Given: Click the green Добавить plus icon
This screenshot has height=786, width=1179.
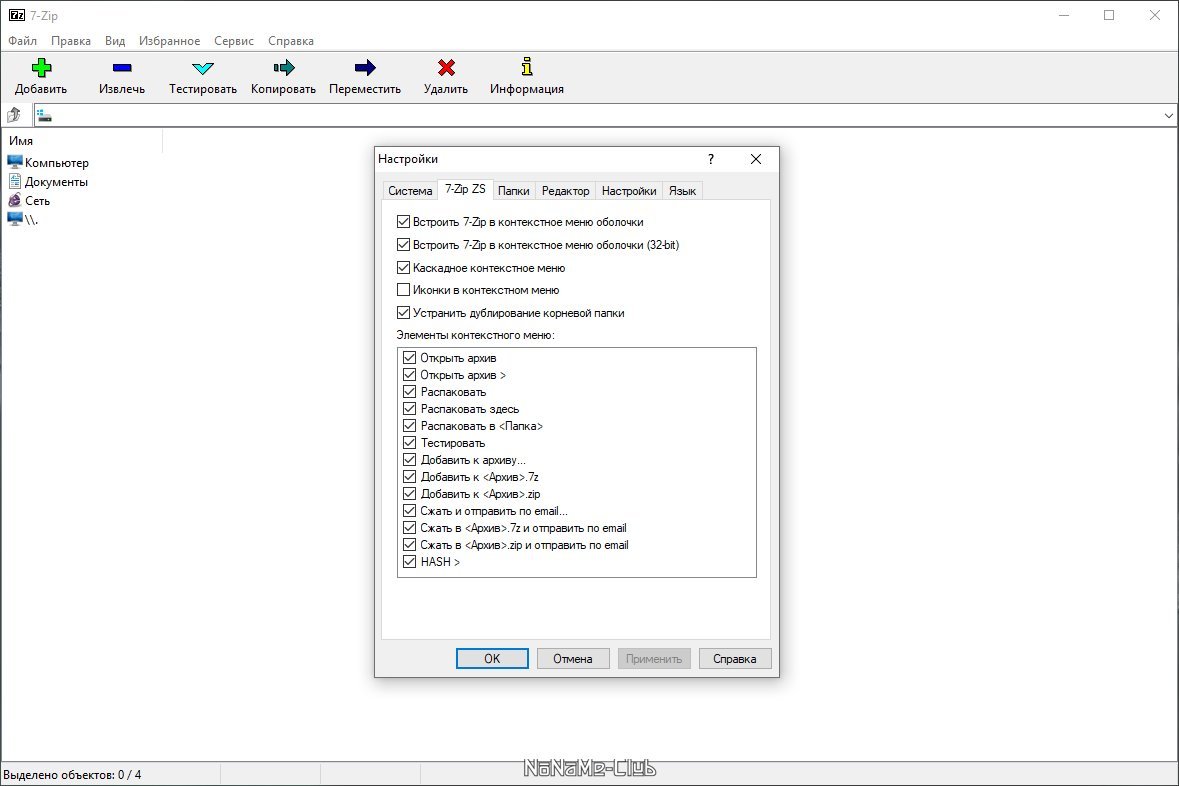Looking at the screenshot, I should pos(41,68).
